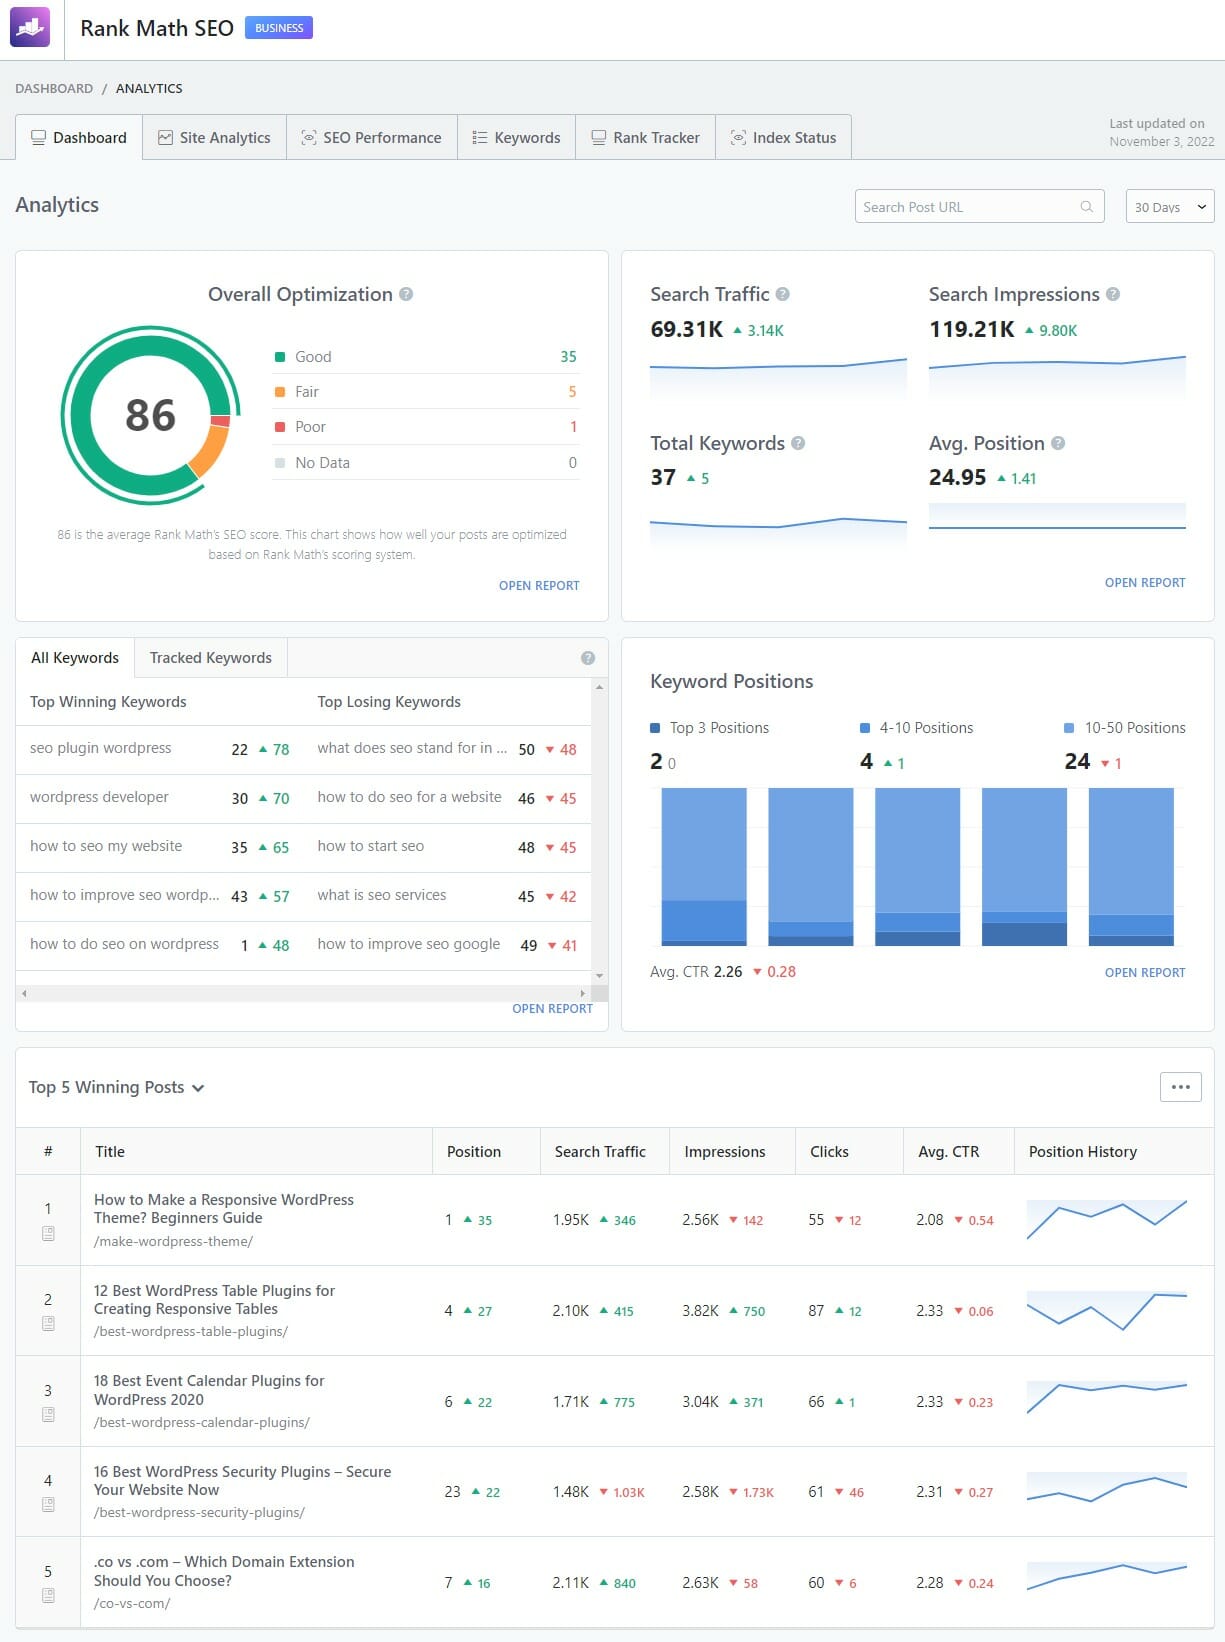Open the 18 Best Event Calendar Plugins post
Viewport: 1225px width, 1642px height.
tap(209, 1390)
